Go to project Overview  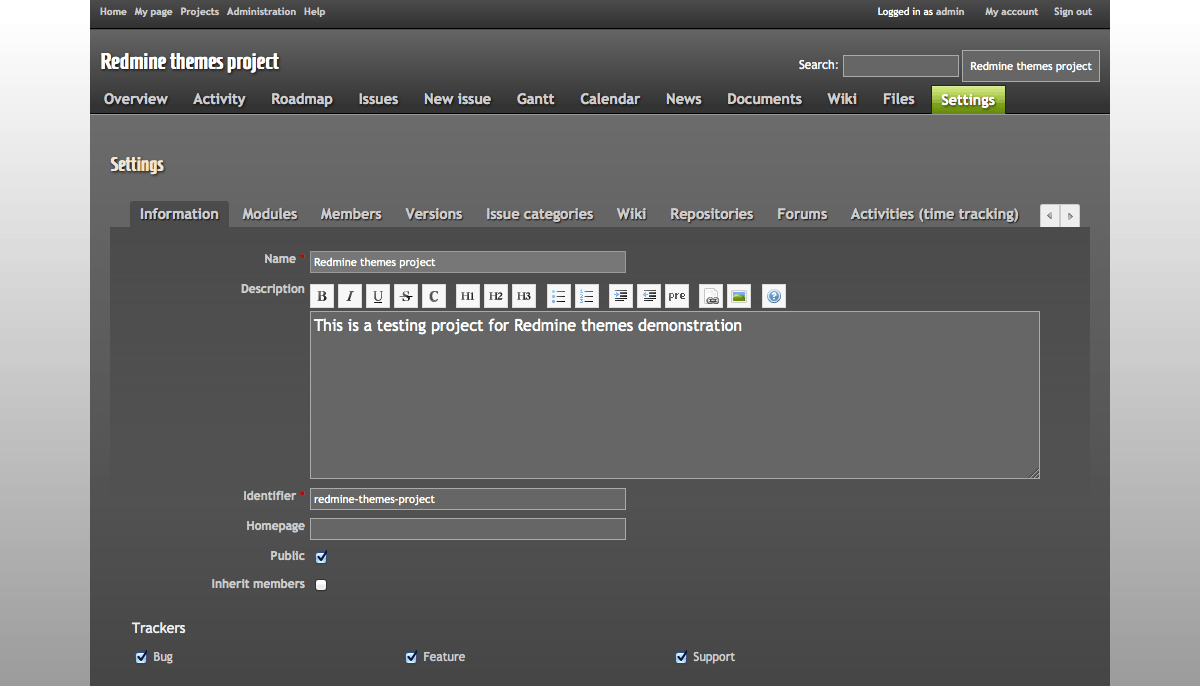(x=136, y=99)
